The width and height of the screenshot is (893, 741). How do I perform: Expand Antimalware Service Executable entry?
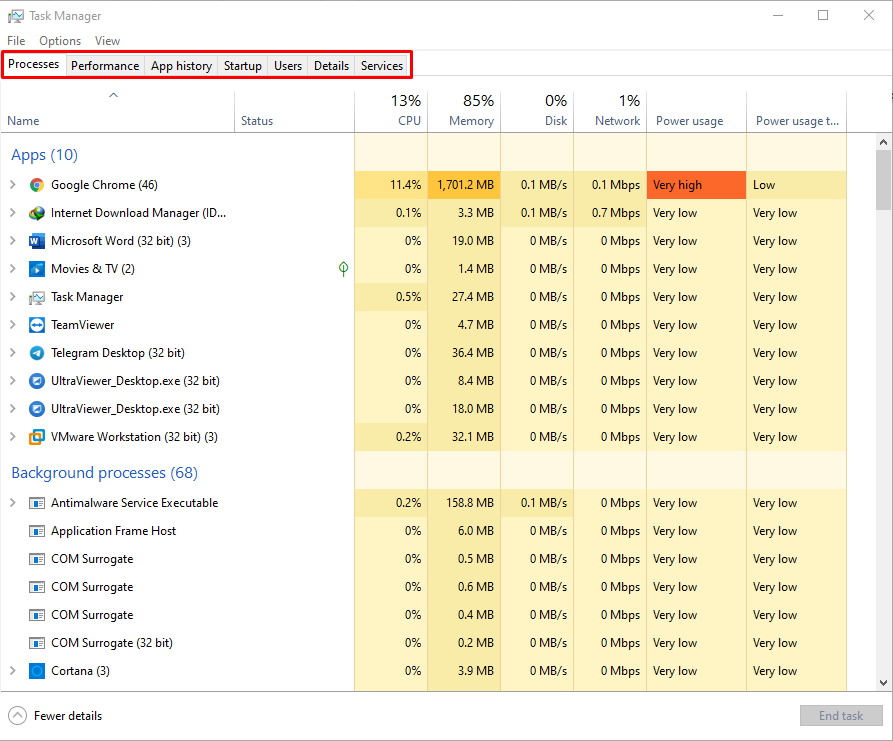coord(13,503)
